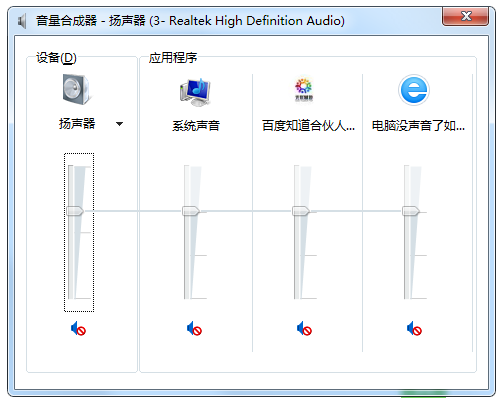Click the 系统声音 label
This screenshot has width=499, height=398.
click(196, 126)
